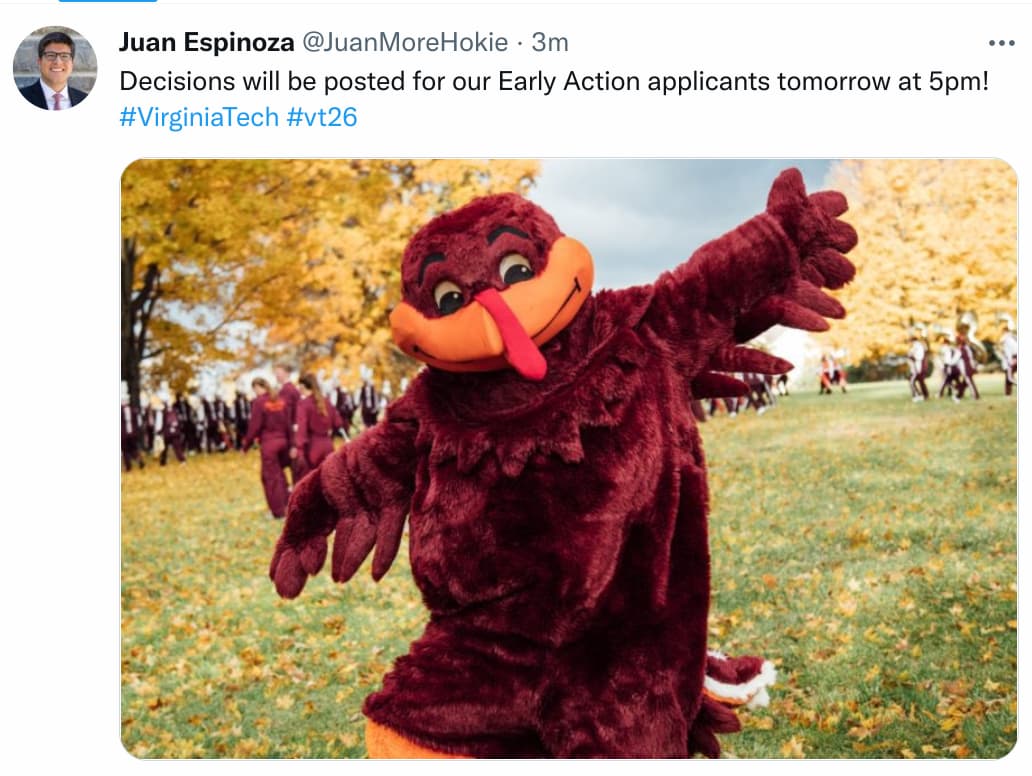This screenshot has height=776, width=1032.
Task: Click the blue active tab indicator at top
Action: click(x=108, y=1)
